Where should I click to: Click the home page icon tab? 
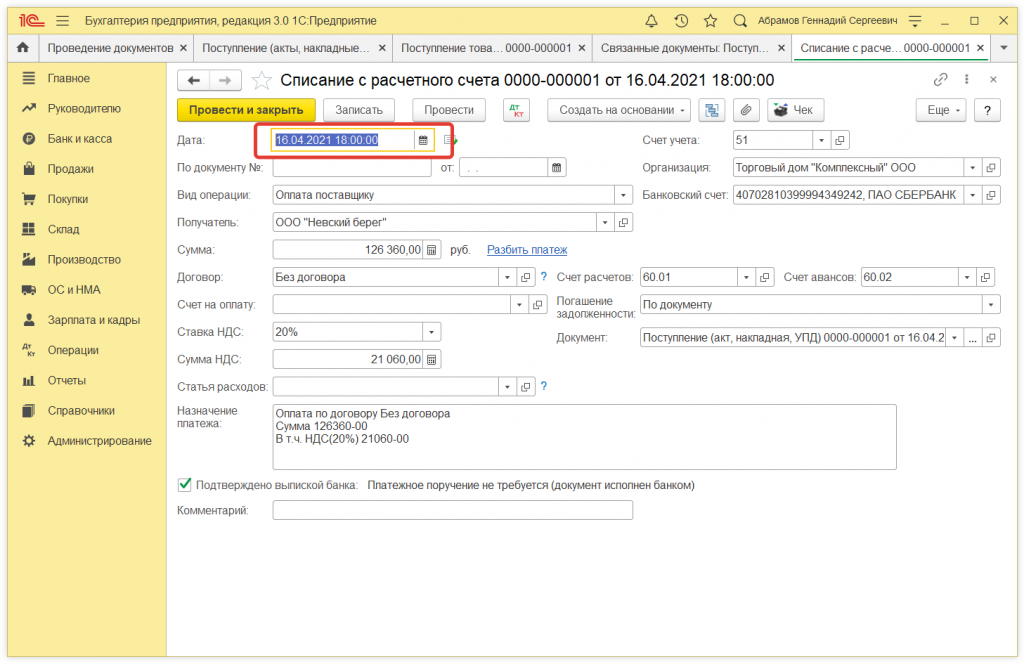click(22, 47)
